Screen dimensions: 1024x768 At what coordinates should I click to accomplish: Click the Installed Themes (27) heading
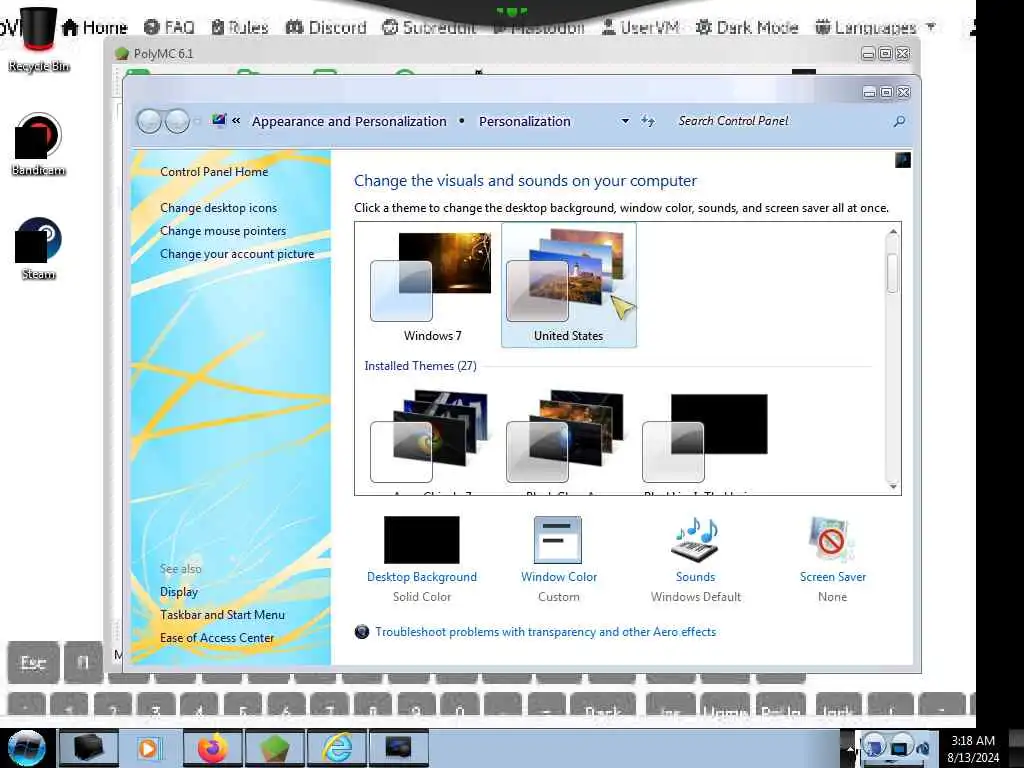421,366
